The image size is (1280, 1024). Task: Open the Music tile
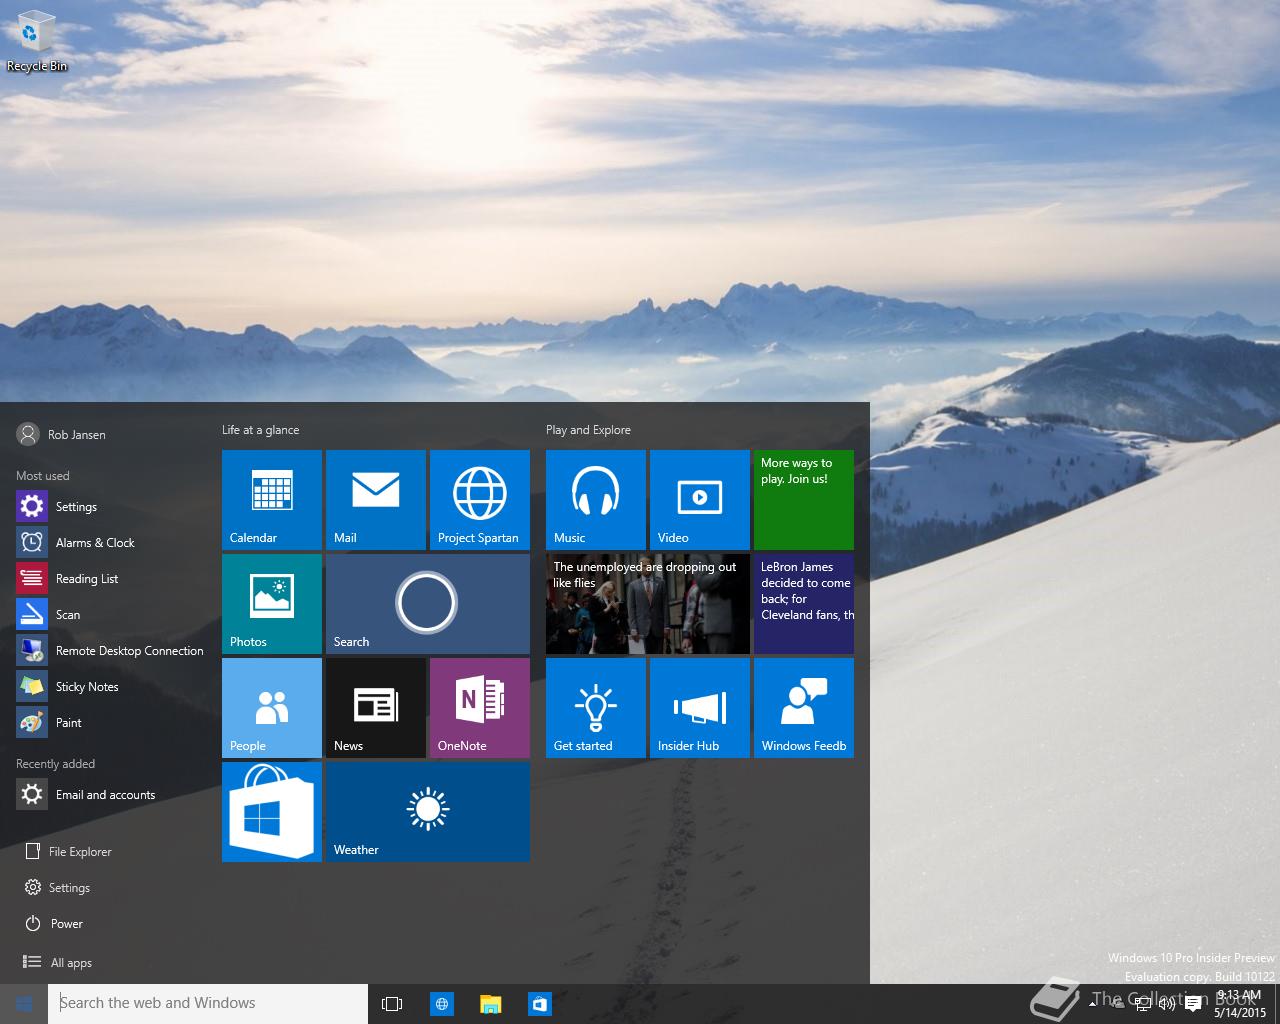pos(596,500)
